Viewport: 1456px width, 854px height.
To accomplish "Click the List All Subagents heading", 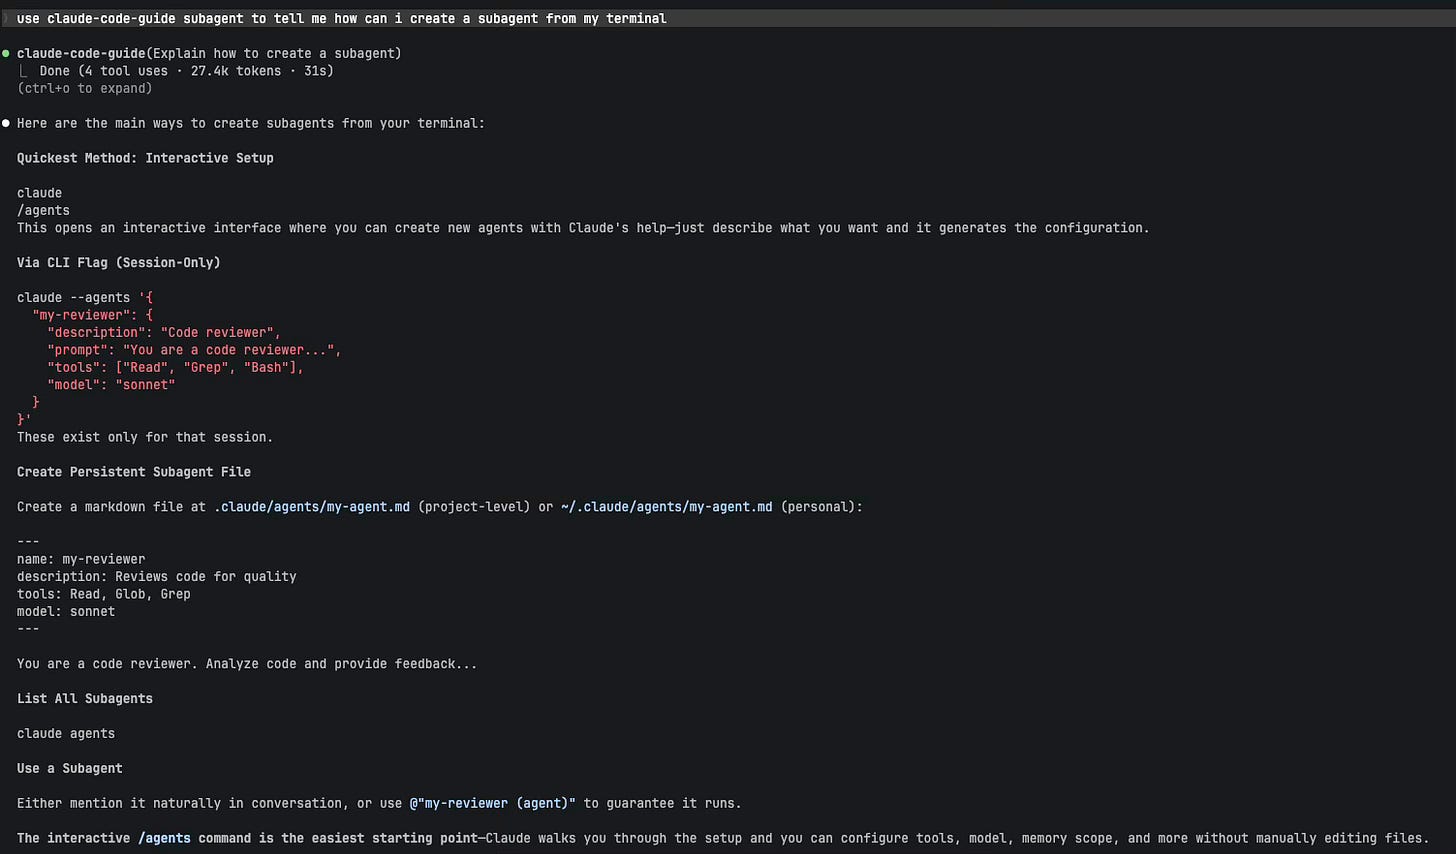I will pos(84,698).
